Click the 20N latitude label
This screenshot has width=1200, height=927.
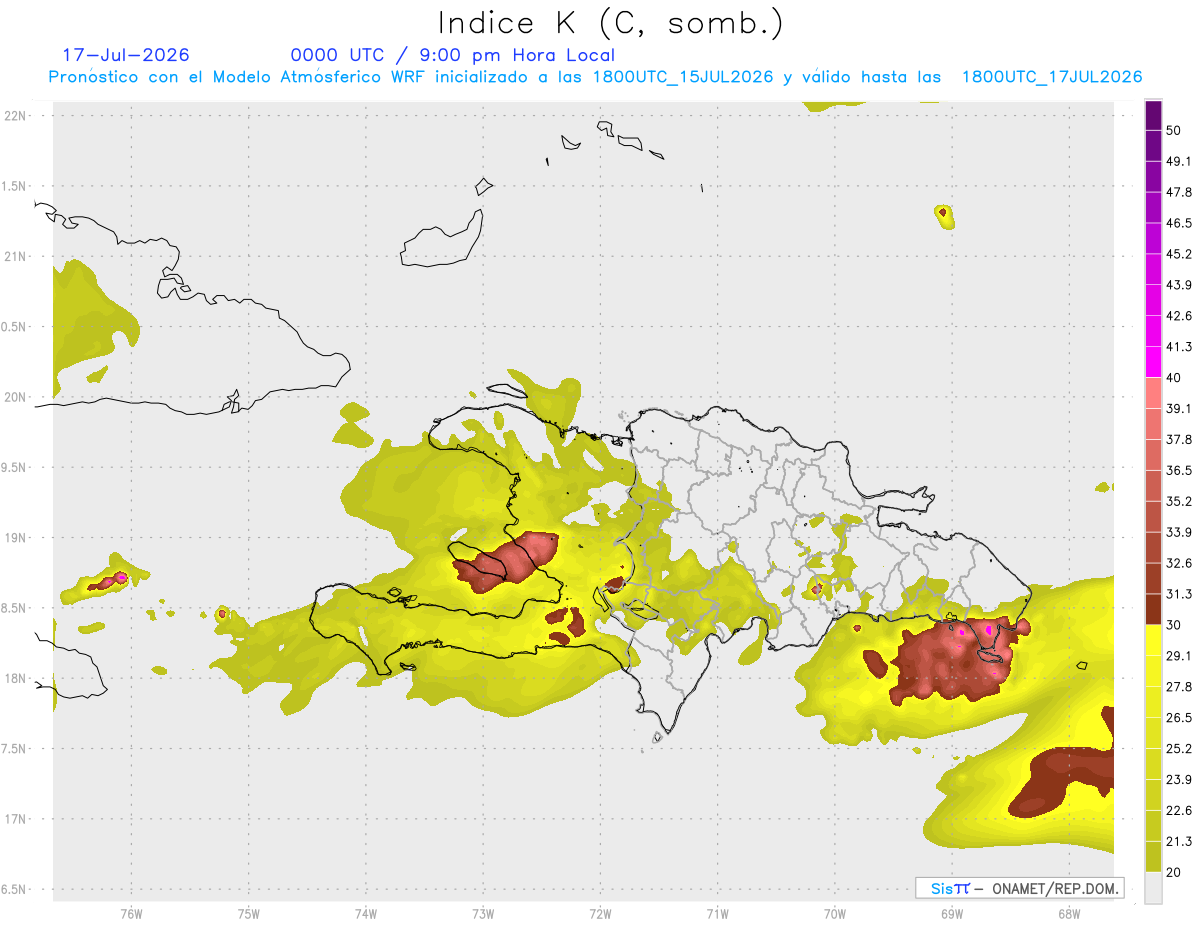(x=17, y=397)
